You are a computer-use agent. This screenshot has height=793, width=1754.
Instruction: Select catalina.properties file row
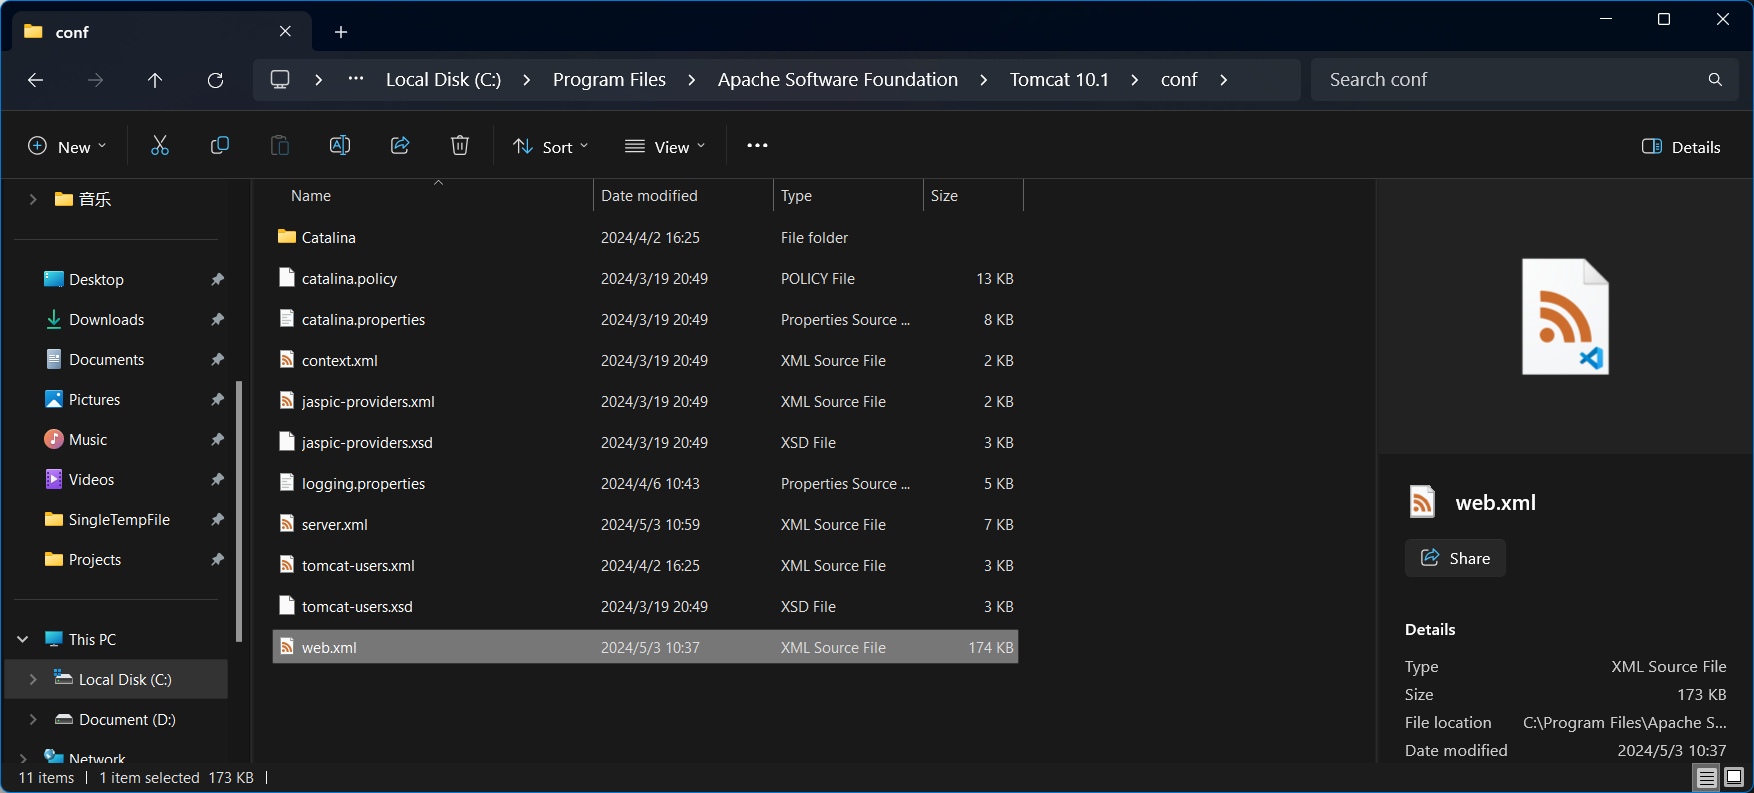point(645,319)
